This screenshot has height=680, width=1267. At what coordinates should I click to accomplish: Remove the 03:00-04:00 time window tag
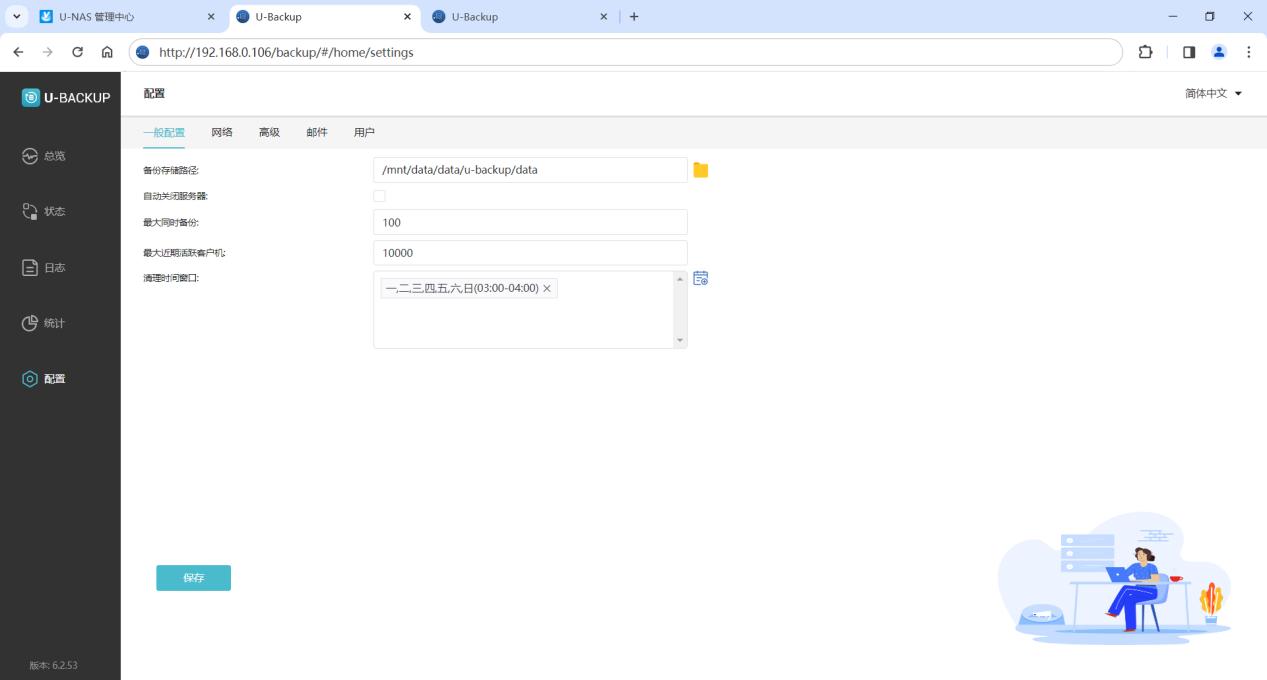[x=547, y=288]
